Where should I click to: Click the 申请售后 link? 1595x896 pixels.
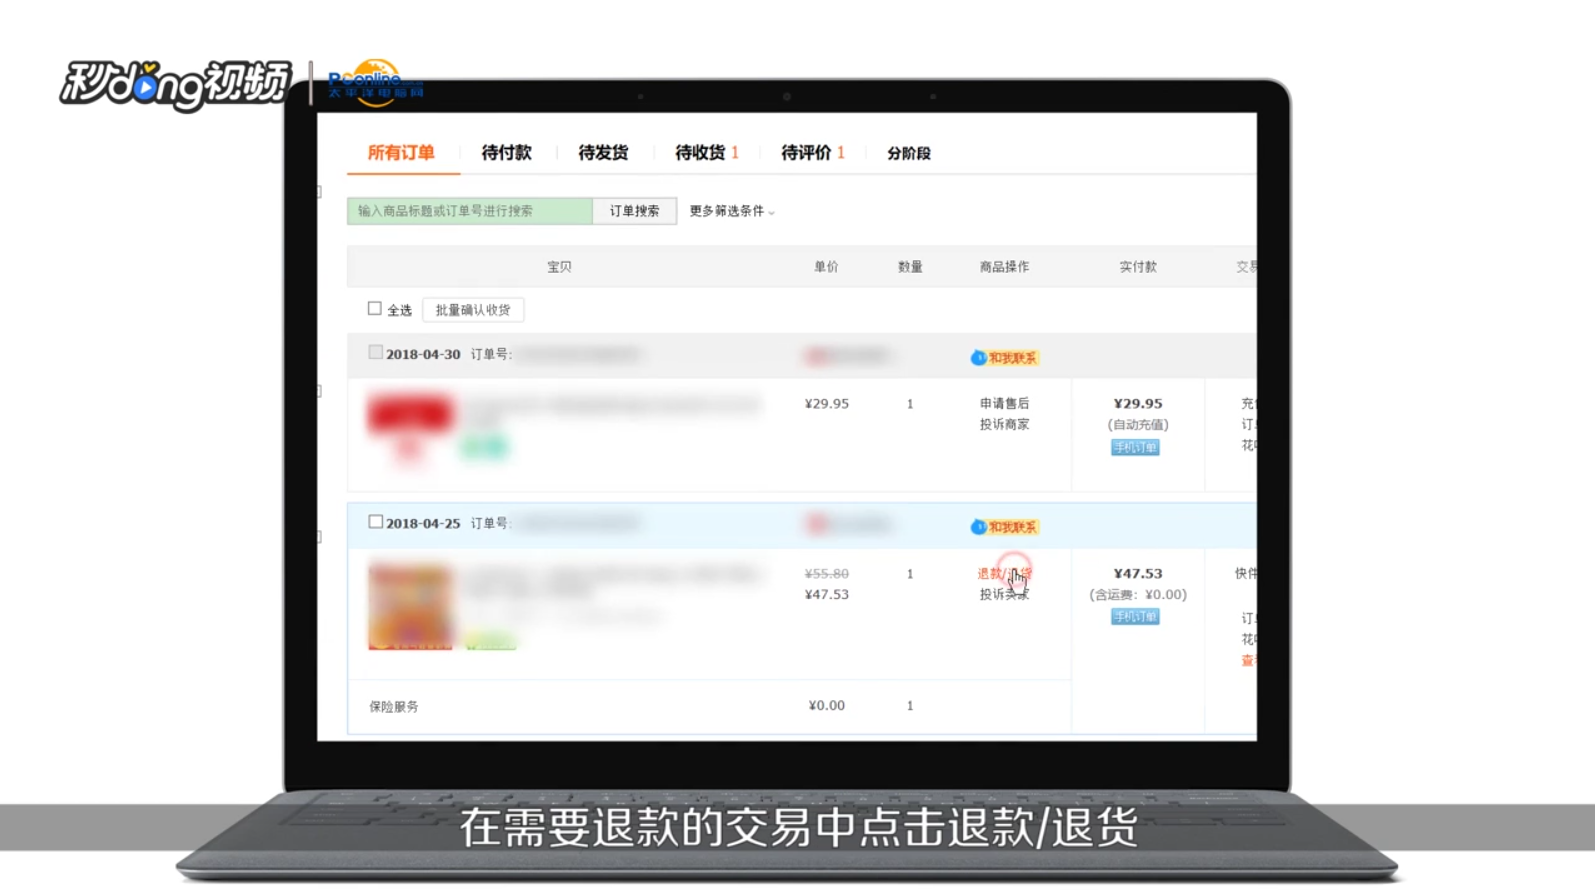1004,404
